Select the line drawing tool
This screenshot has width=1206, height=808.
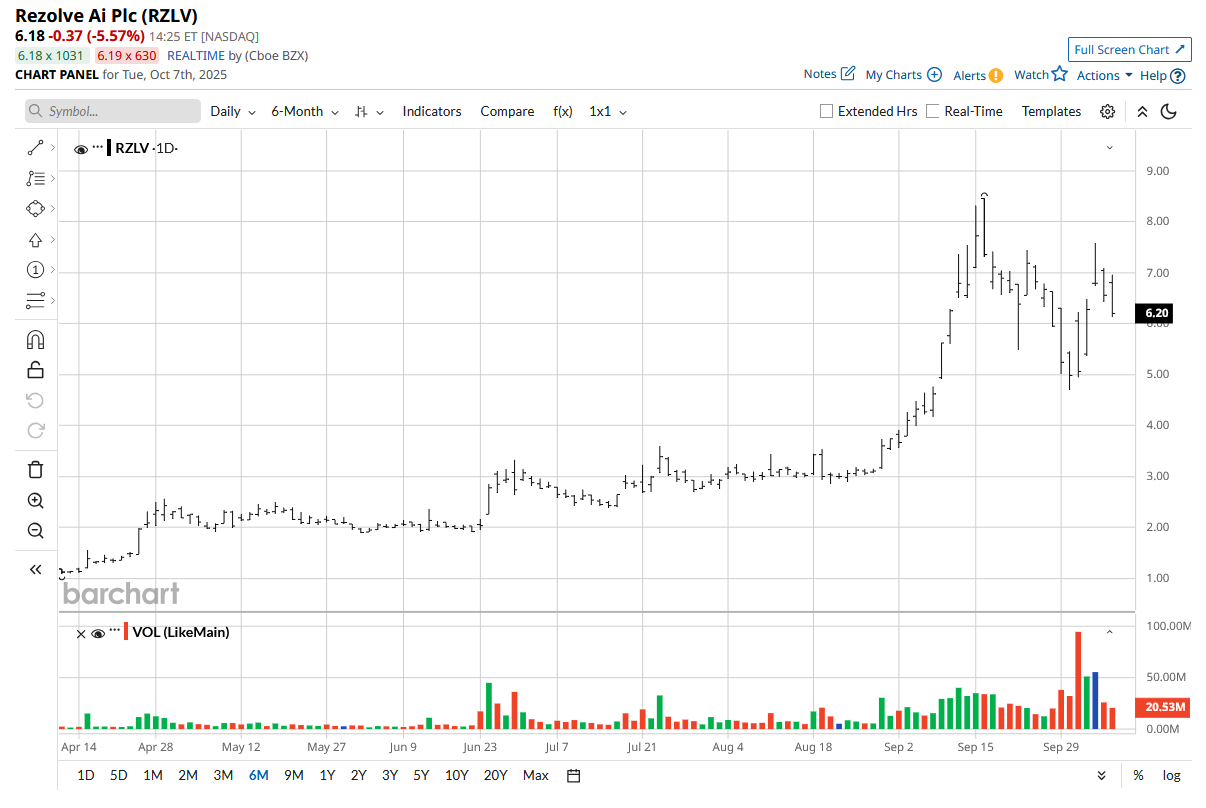(35, 148)
